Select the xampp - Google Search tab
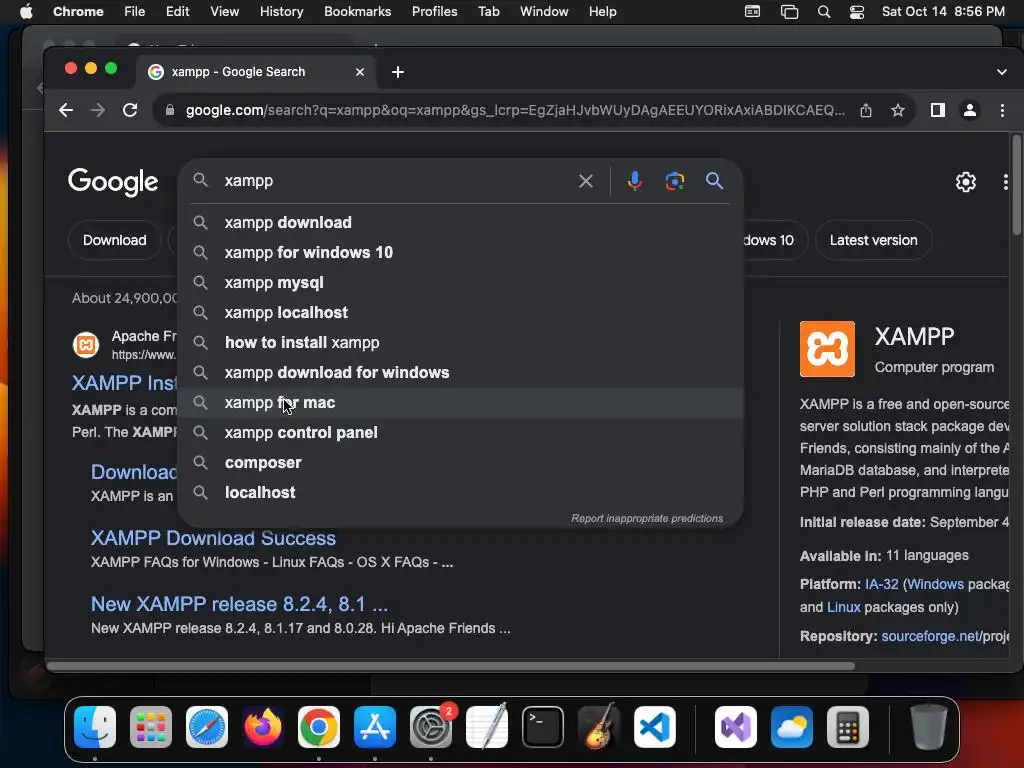Viewport: 1024px width, 768px height. point(257,72)
